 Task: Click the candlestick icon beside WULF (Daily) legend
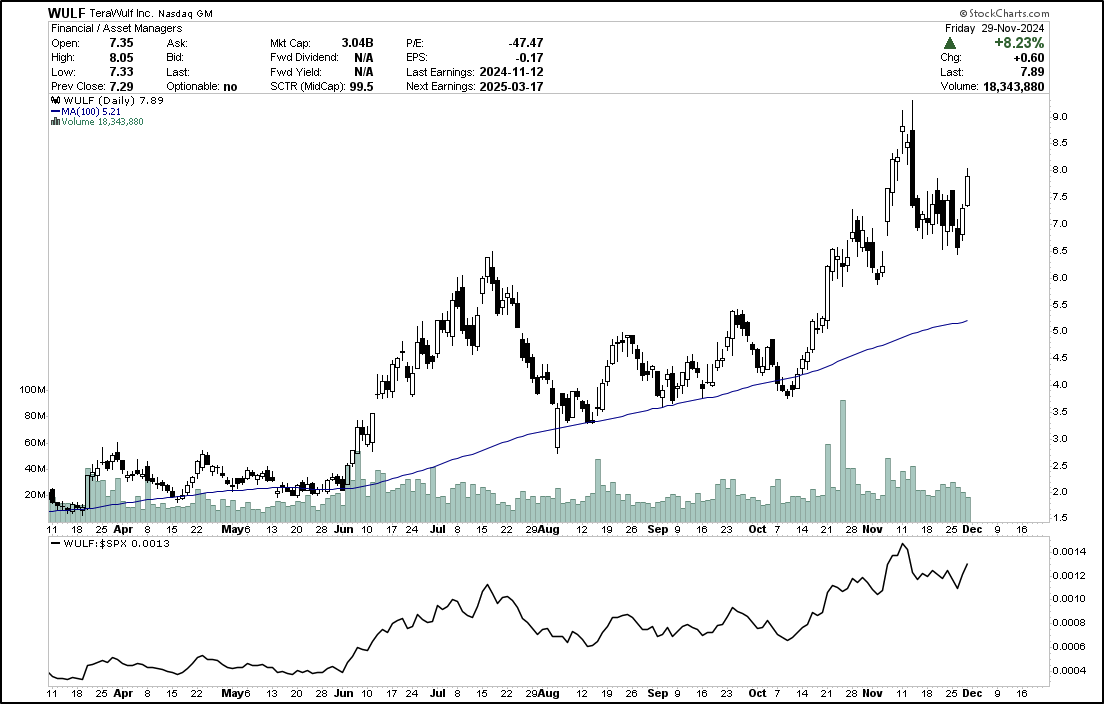(x=56, y=101)
